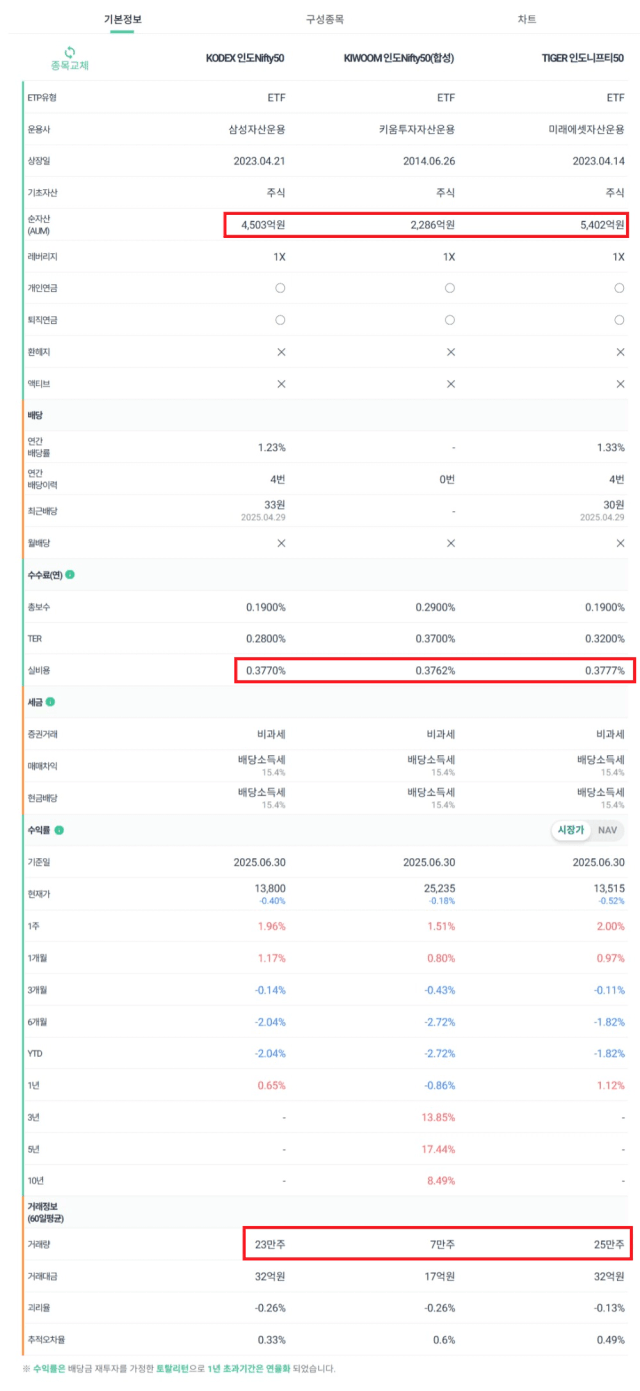Click 거래대금 value 17억원
This screenshot has height=1391, width=640.
click(441, 1276)
